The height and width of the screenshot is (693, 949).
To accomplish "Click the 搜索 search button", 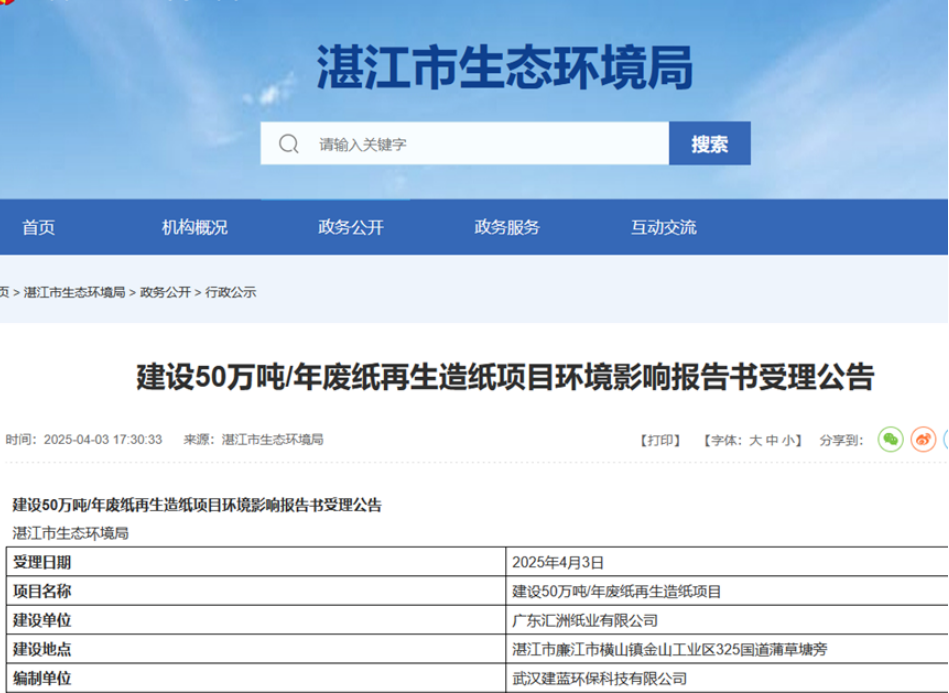I will click(x=710, y=143).
